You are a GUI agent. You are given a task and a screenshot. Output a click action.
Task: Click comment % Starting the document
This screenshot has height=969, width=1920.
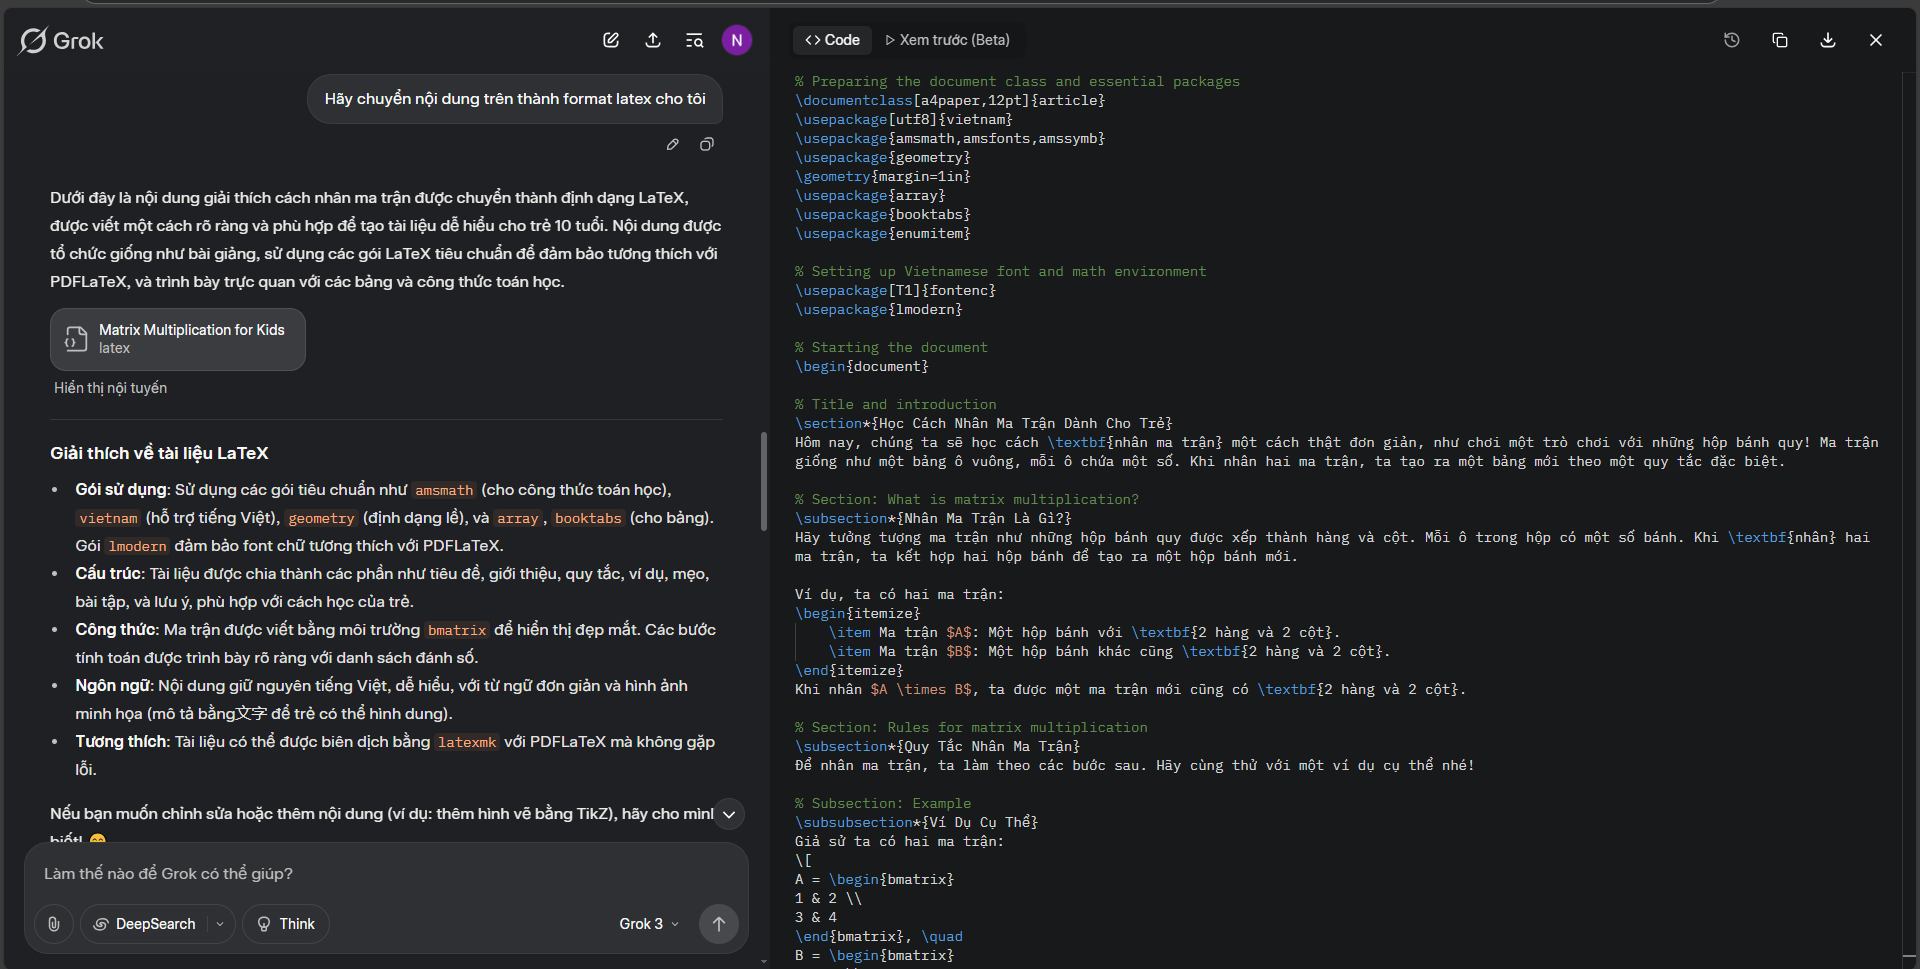[x=891, y=348]
